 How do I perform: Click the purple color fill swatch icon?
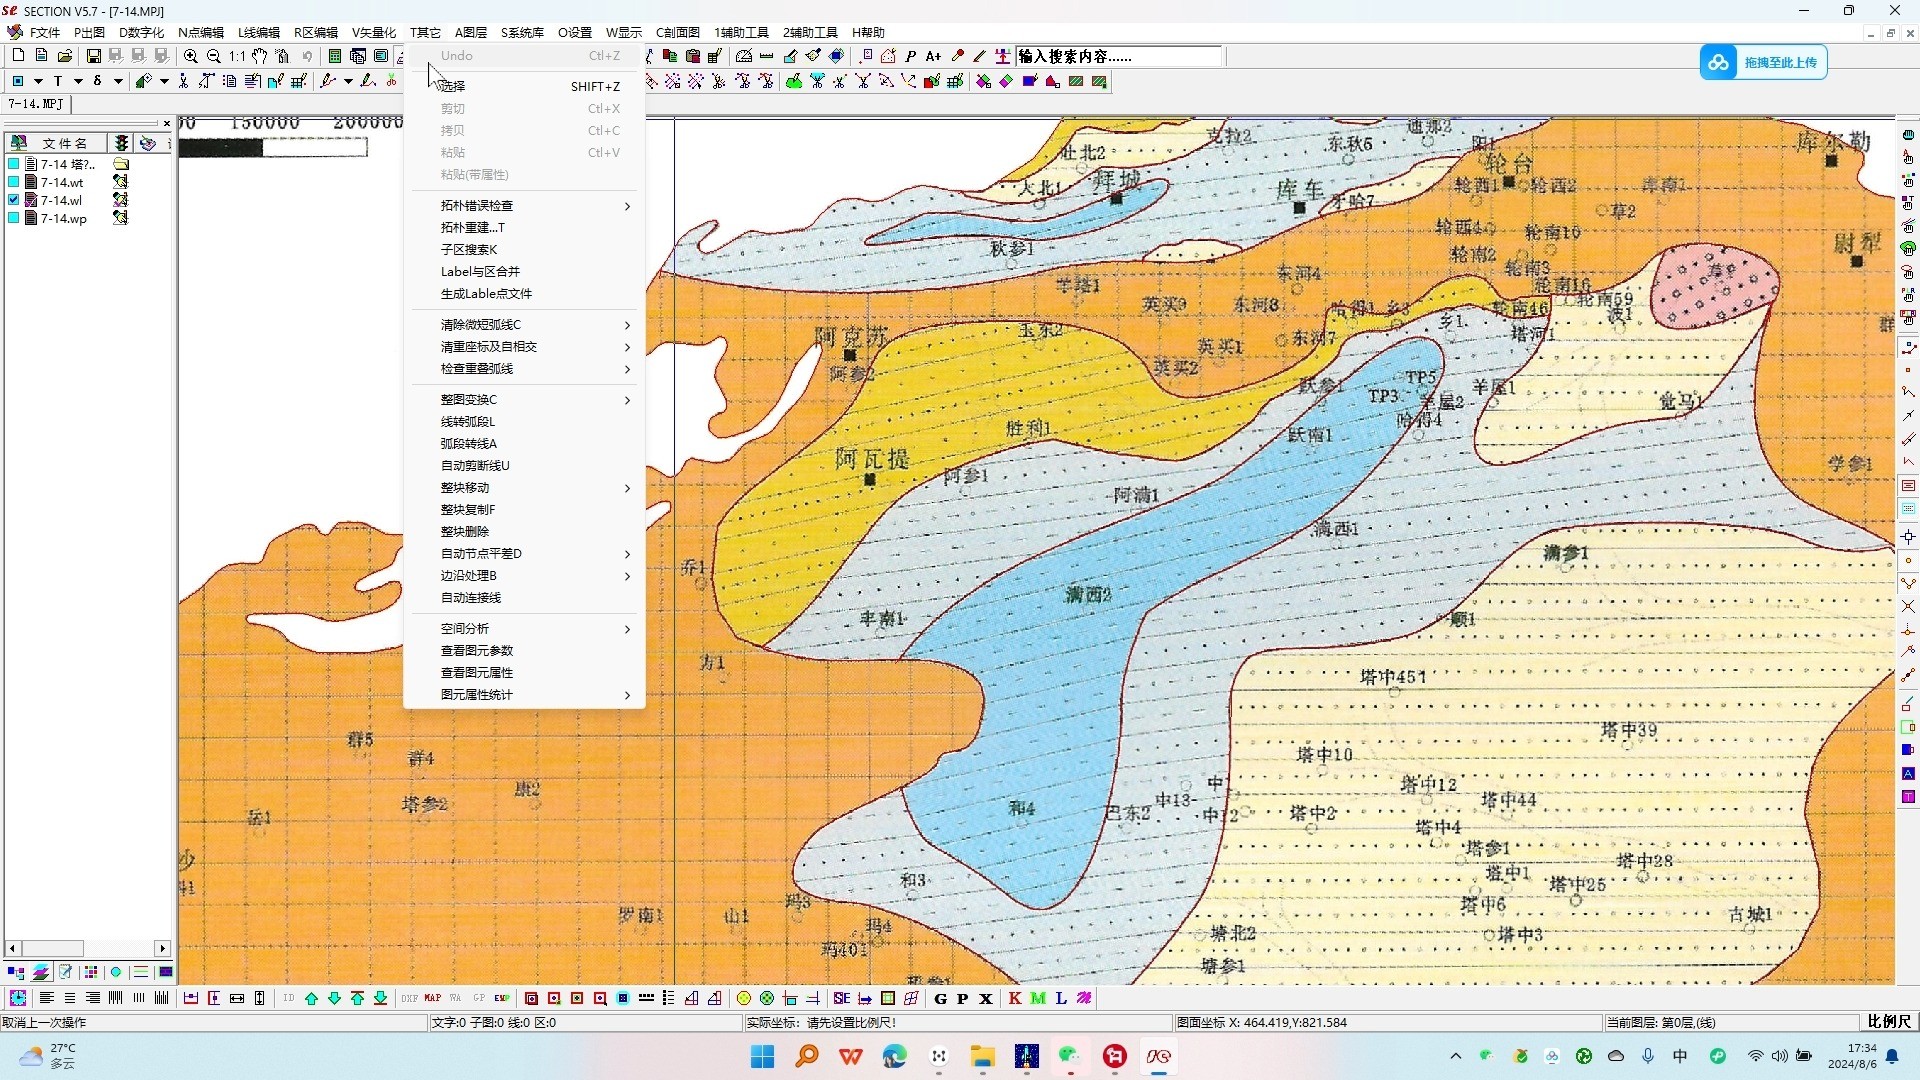pos(1029,81)
